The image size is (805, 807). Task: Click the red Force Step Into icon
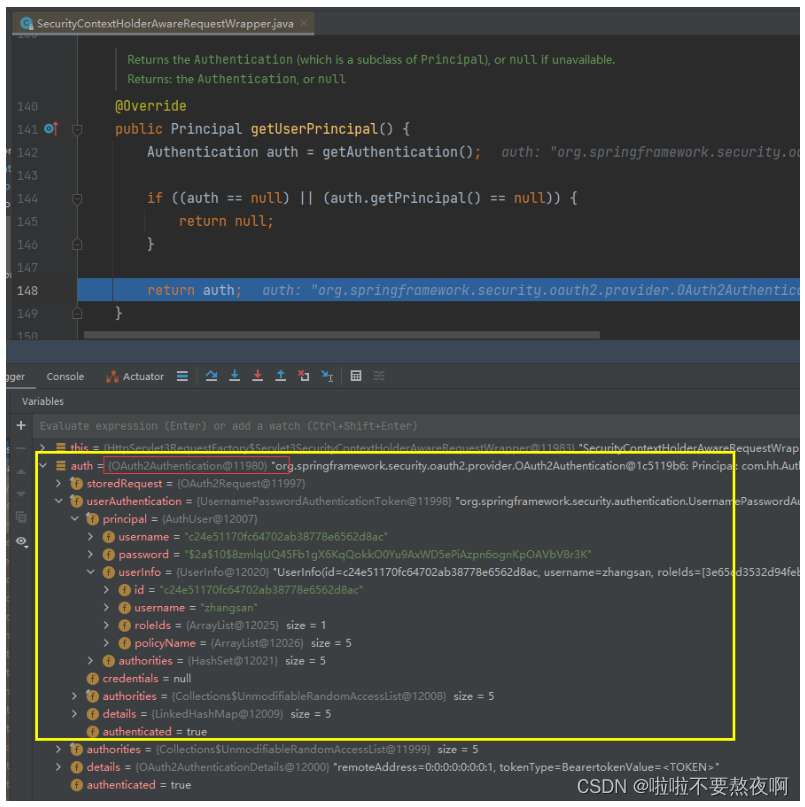point(257,376)
